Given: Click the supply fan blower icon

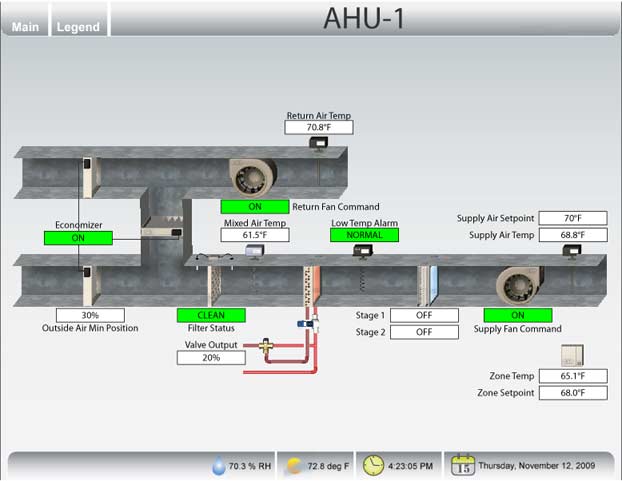Looking at the screenshot, I should coord(519,286).
